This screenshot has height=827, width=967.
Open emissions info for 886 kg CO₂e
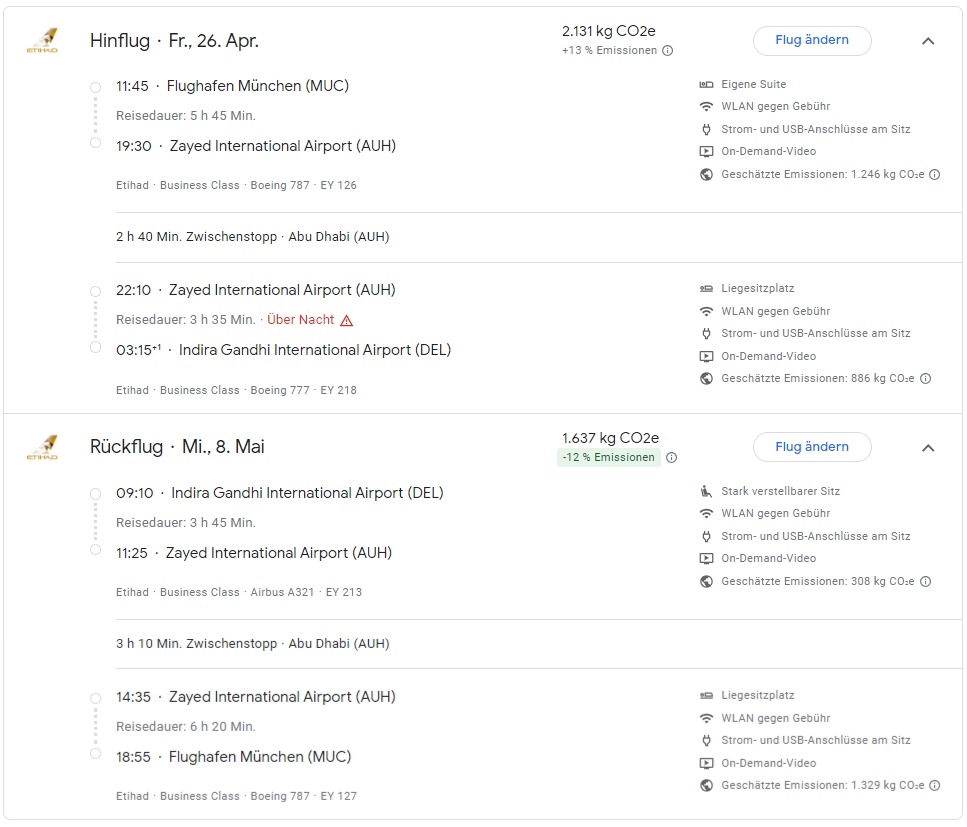click(x=926, y=379)
